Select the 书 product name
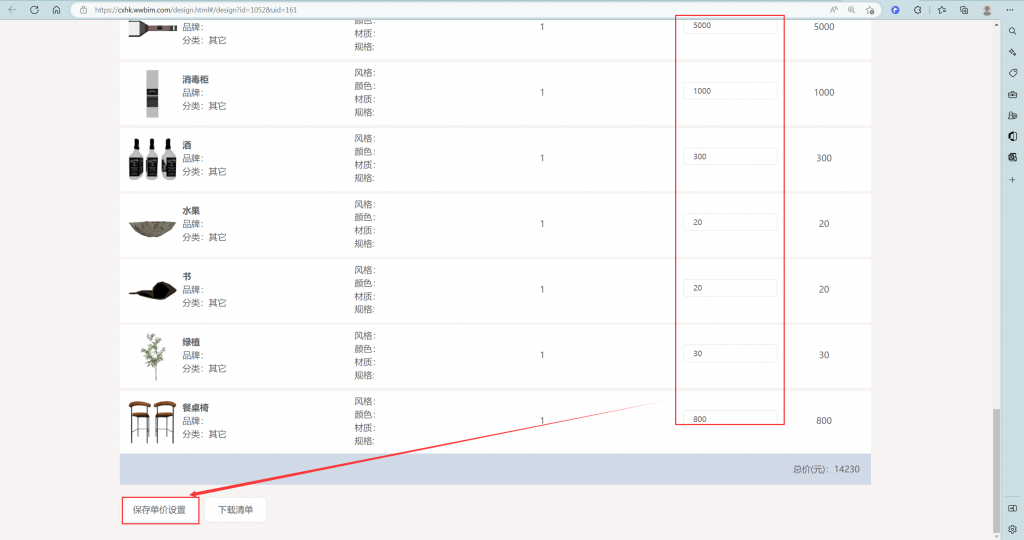This screenshot has height=540, width=1024. [187, 276]
